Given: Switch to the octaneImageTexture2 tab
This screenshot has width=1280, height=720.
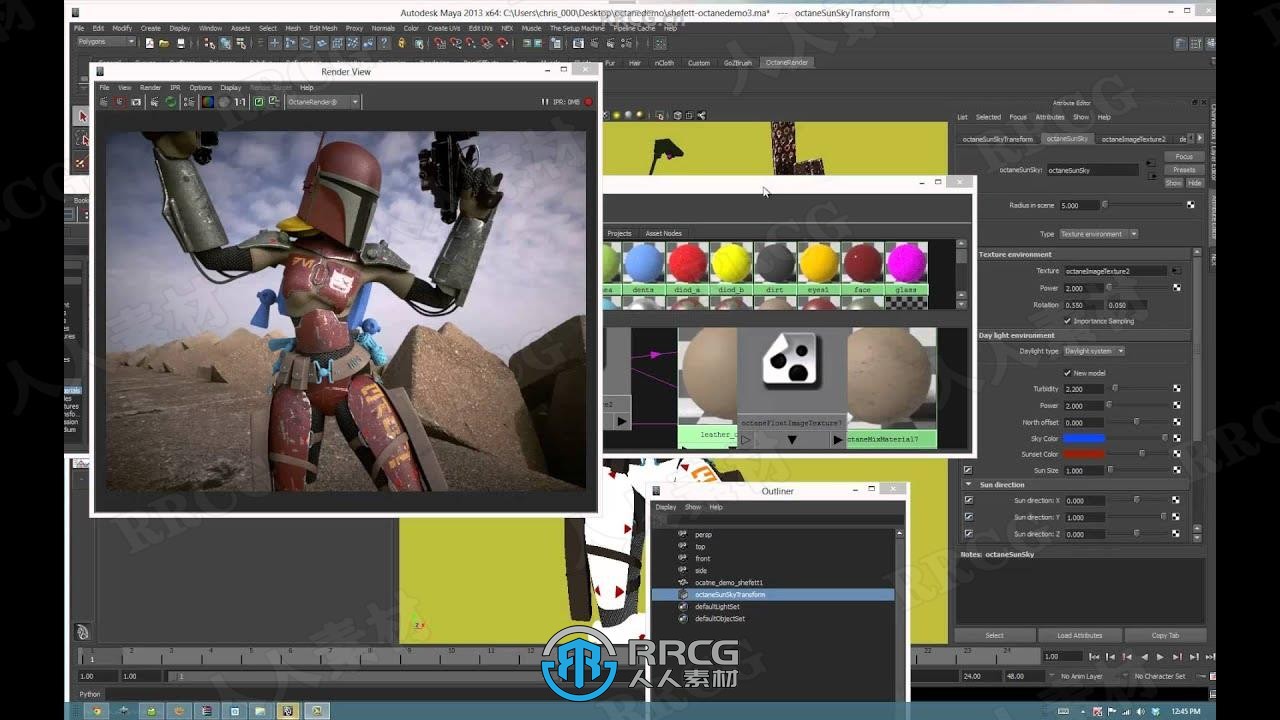Looking at the screenshot, I should [1133, 139].
